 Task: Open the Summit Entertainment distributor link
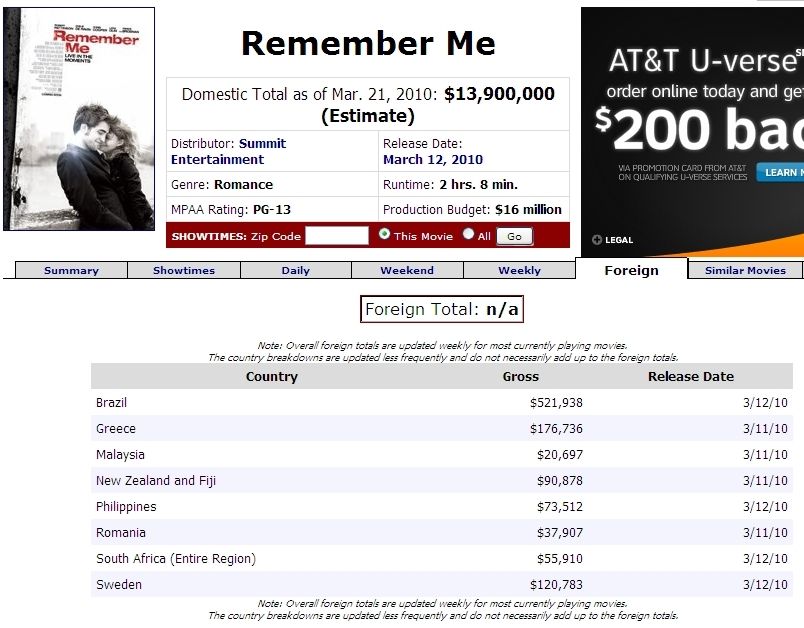point(229,151)
